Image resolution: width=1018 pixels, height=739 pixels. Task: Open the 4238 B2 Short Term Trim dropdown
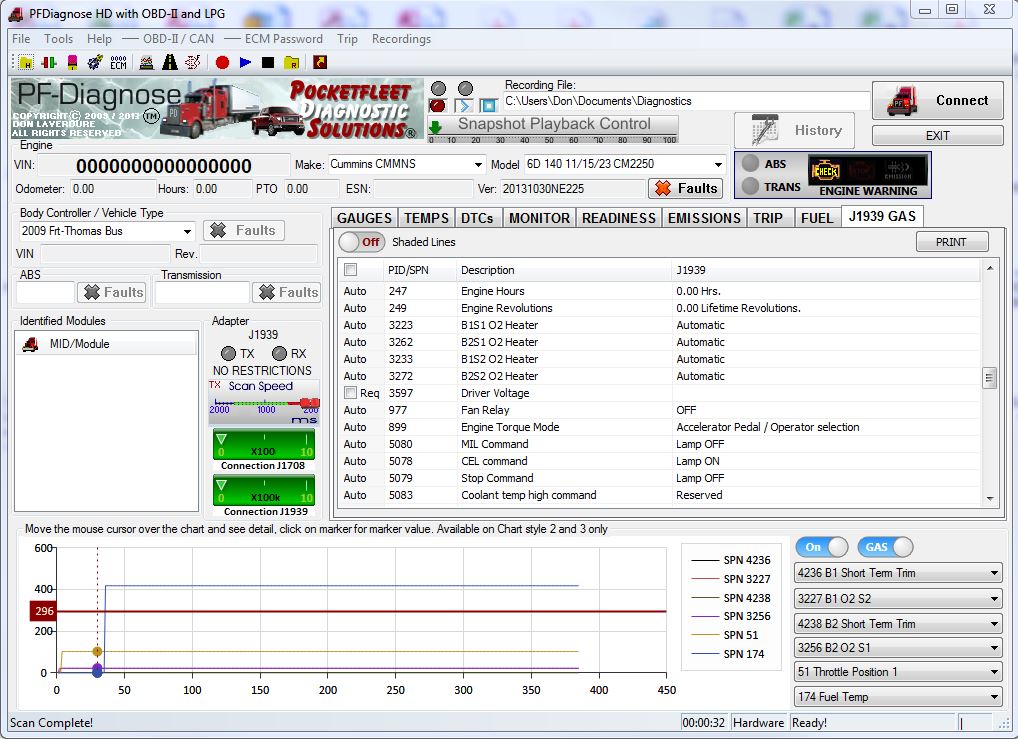click(898, 623)
